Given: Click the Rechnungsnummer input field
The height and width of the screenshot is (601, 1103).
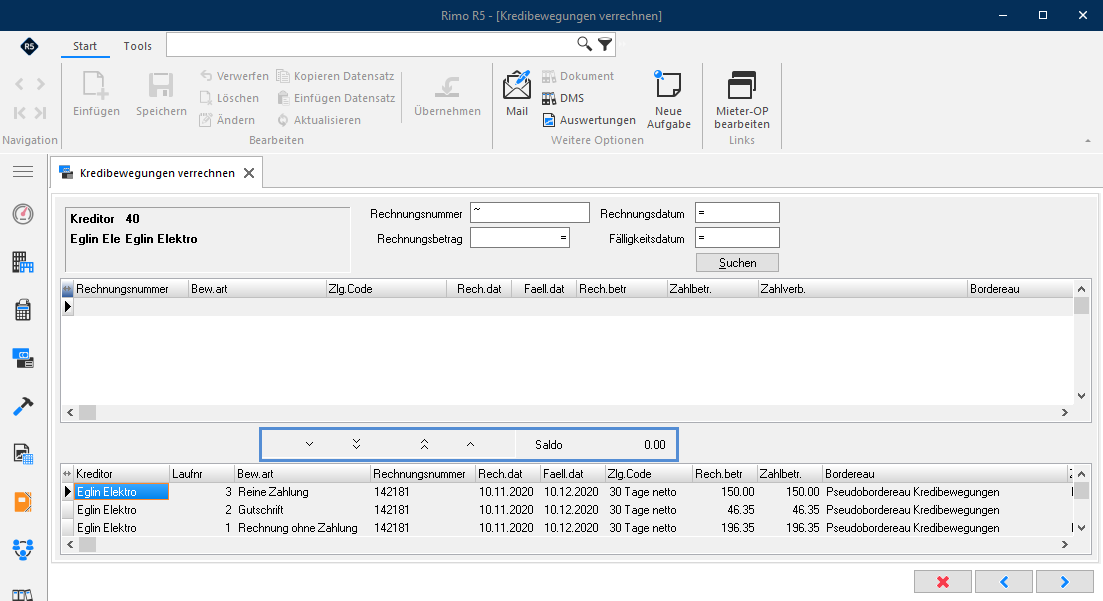Looking at the screenshot, I should (x=530, y=213).
